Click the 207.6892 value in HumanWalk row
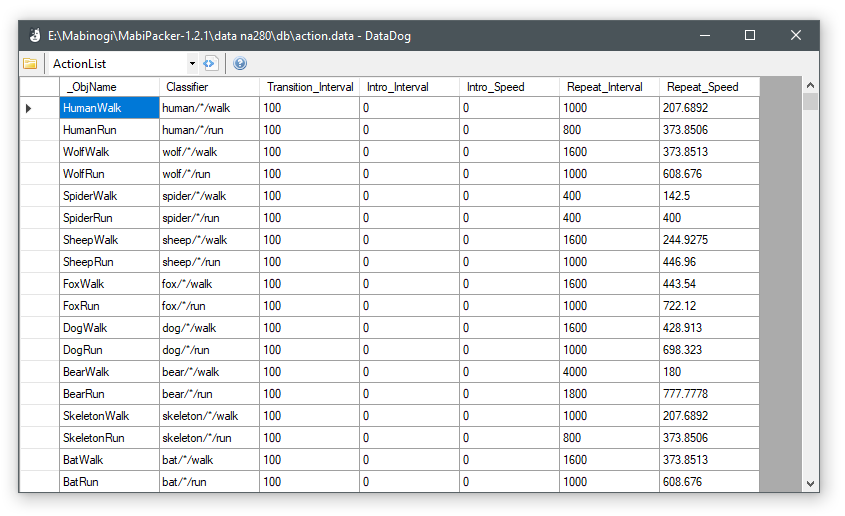Screen dimensions: 845x516 709,108
